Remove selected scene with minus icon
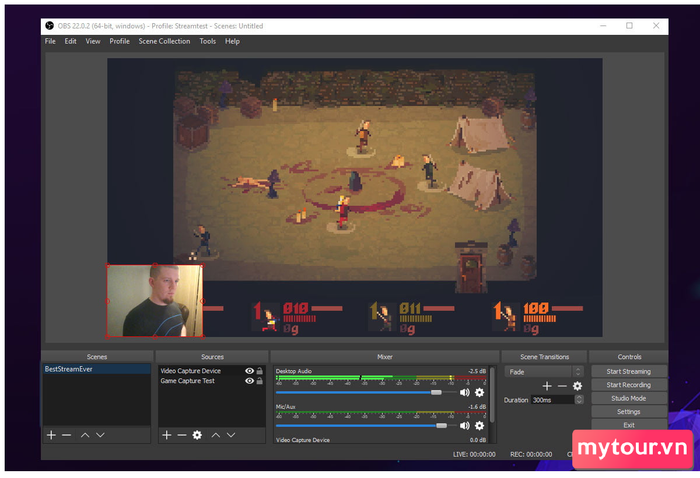The width and height of the screenshot is (700, 478). pyautogui.click(x=67, y=435)
